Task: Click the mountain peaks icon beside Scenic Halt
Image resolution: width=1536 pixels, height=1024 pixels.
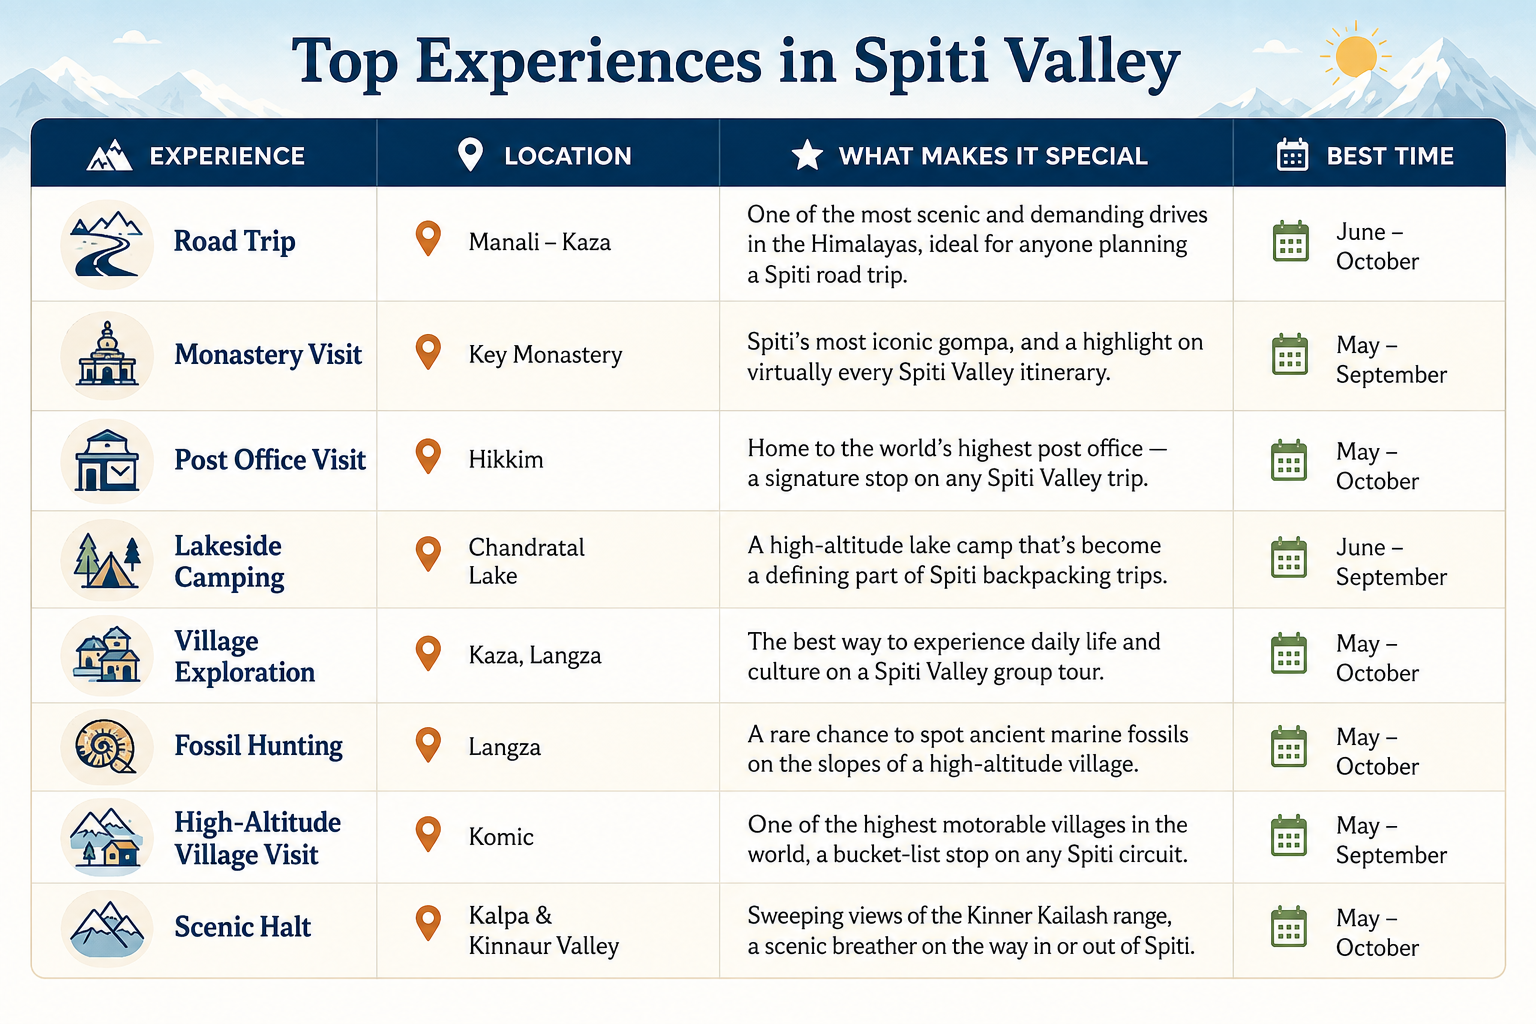Action: coord(107,928)
